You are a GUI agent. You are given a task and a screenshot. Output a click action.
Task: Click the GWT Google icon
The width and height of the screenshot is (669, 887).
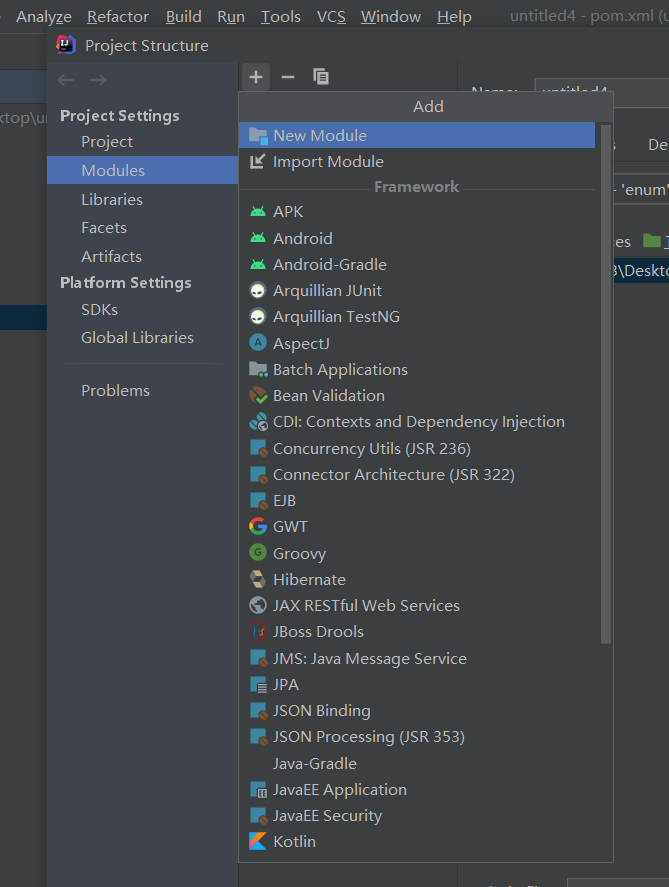click(258, 527)
